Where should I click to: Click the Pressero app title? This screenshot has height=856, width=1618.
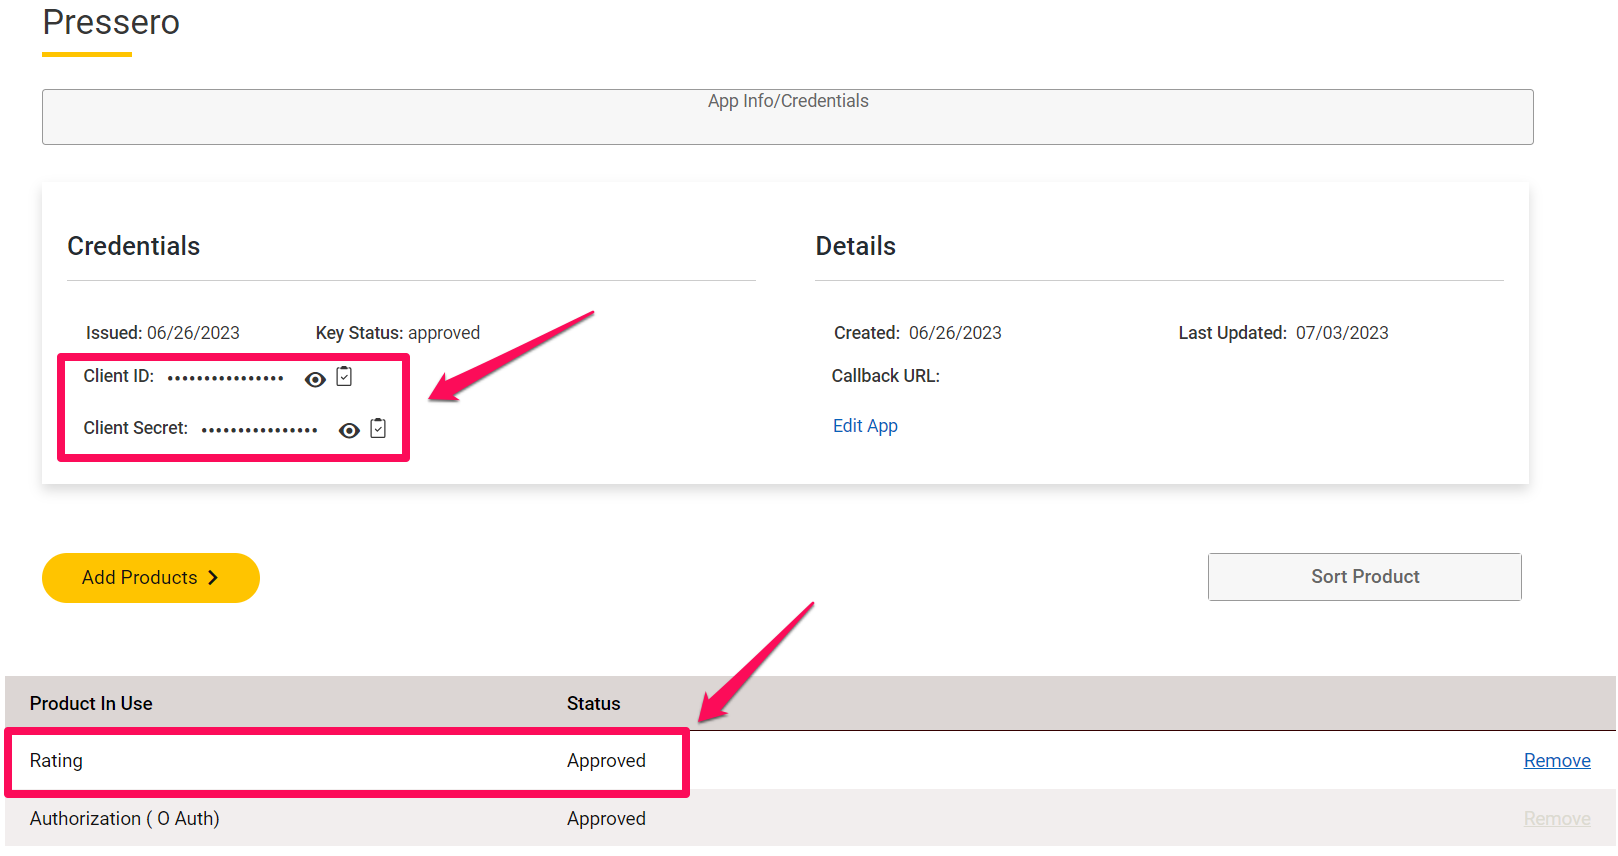(111, 22)
